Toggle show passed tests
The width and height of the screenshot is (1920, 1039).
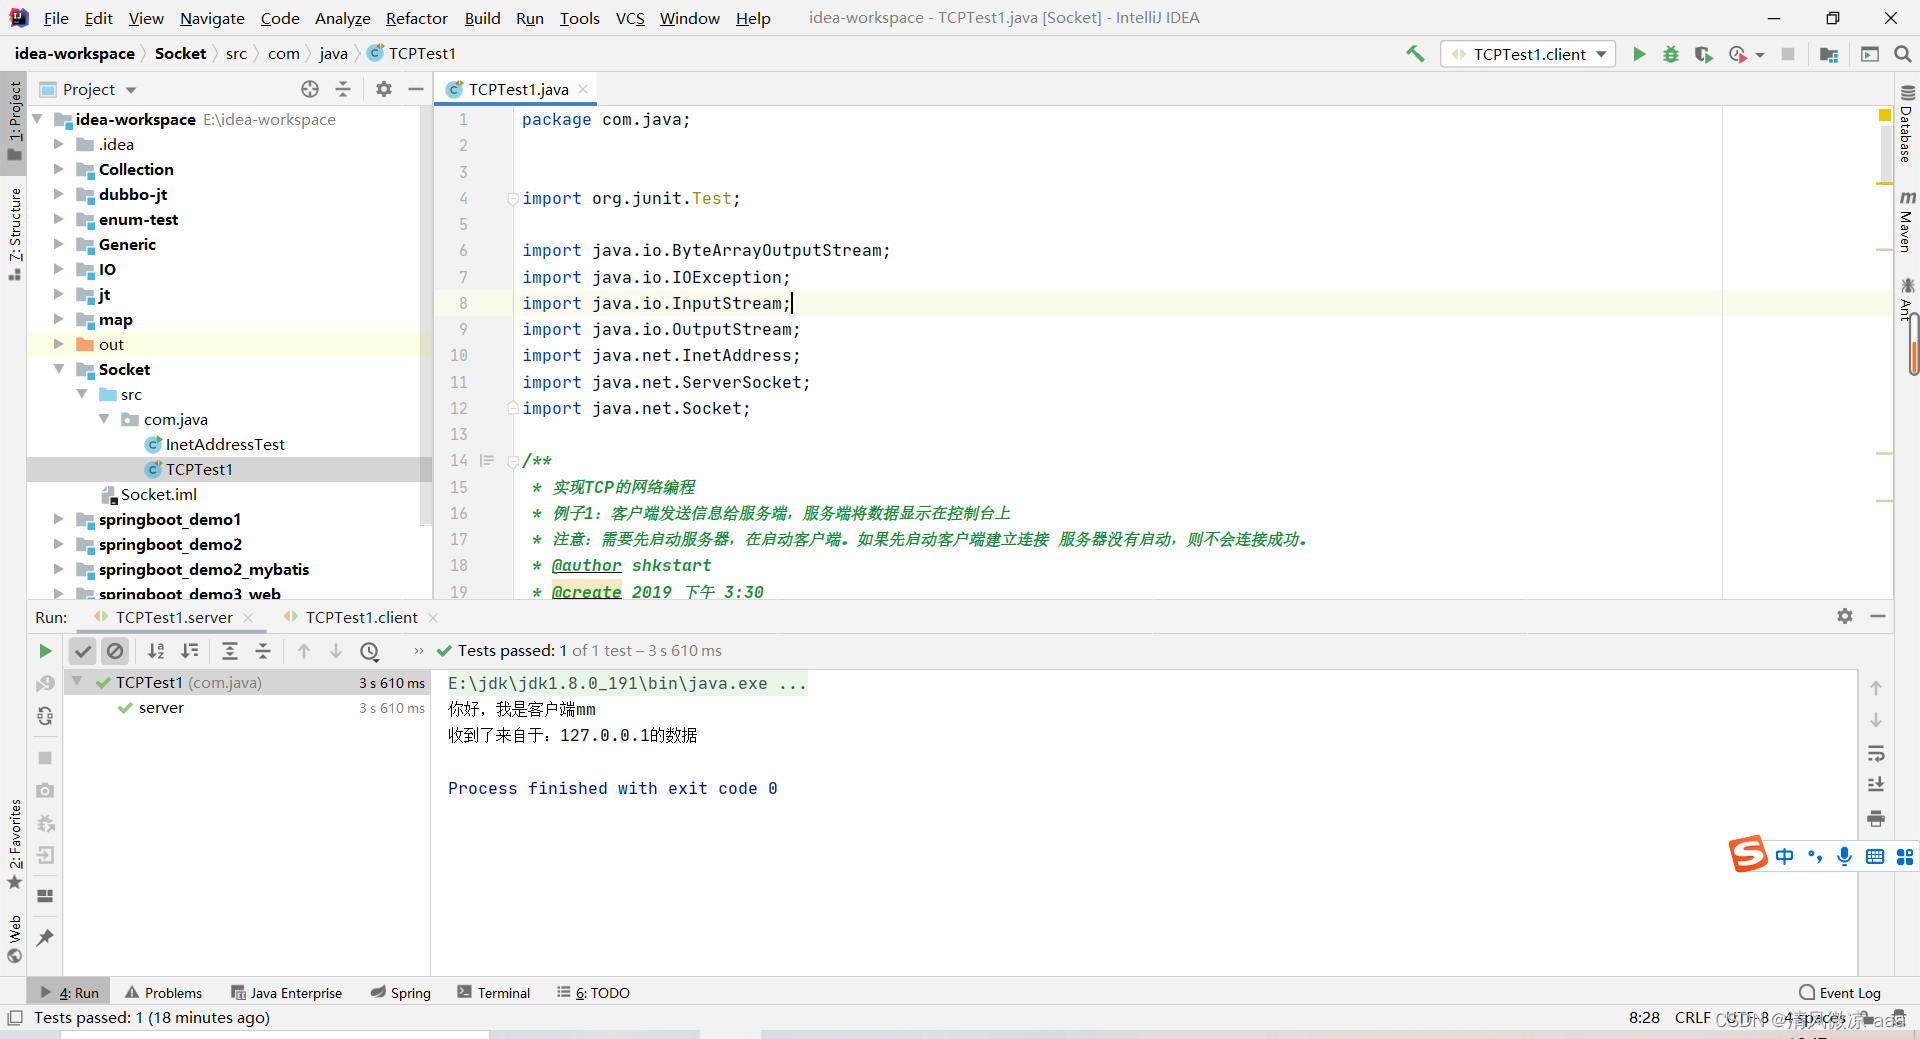[83, 651]
